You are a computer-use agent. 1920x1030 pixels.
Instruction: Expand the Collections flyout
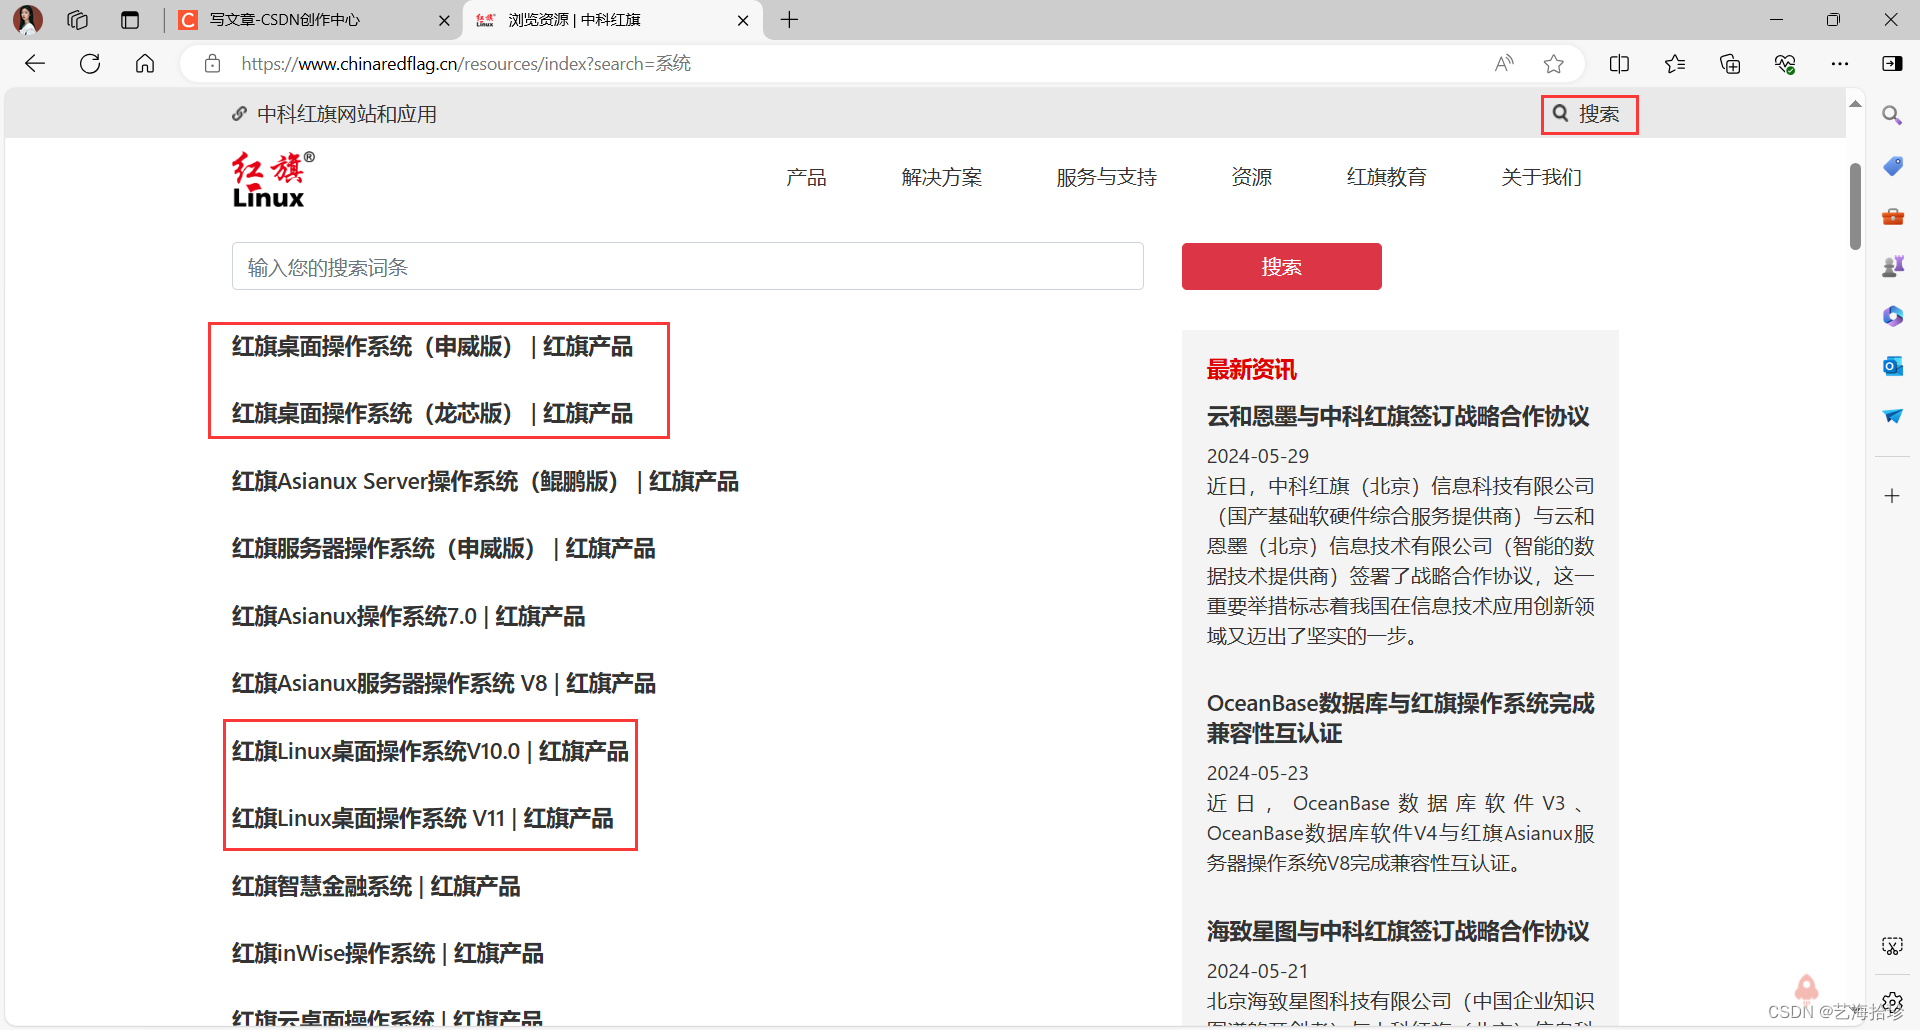click(x=1730, y=63)
